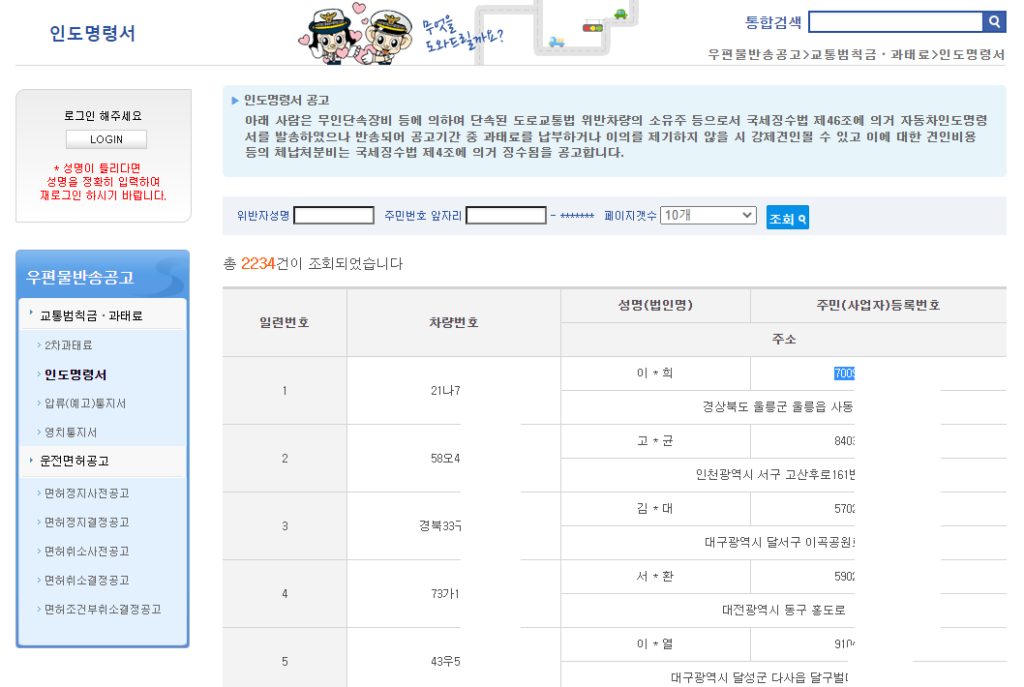Open 면허정지사전공고 in sidebar
The height and width of the screenshot is (687, 1024).
click(86, 493)
